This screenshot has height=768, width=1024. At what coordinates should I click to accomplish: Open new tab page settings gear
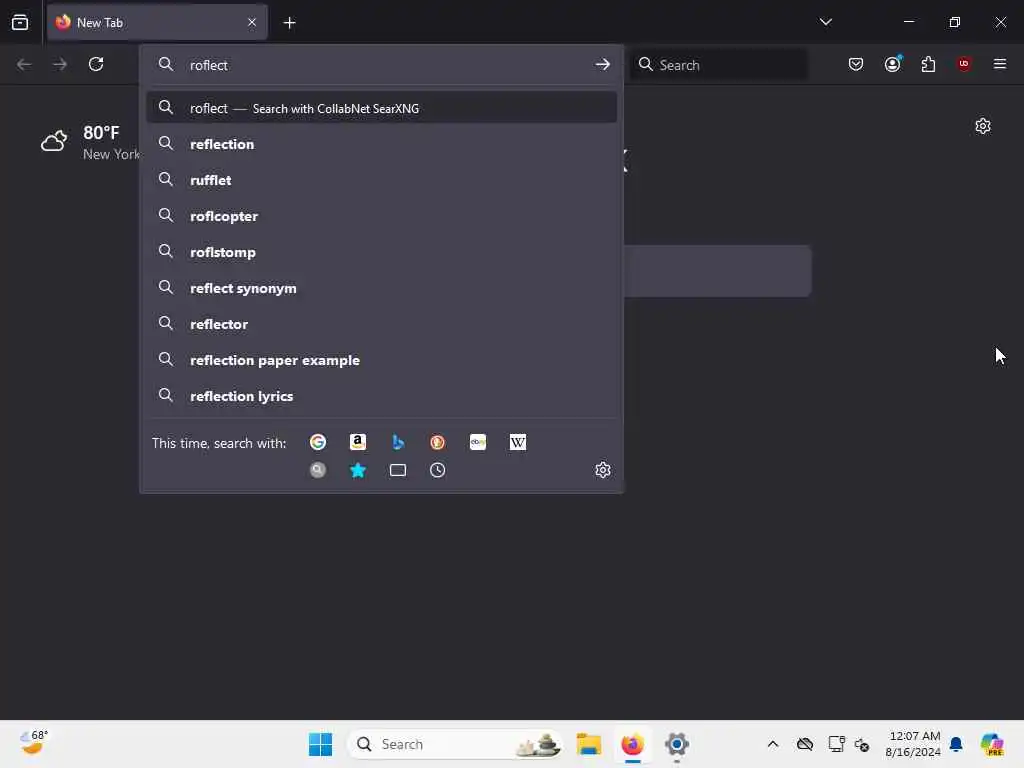pos(983,126)
